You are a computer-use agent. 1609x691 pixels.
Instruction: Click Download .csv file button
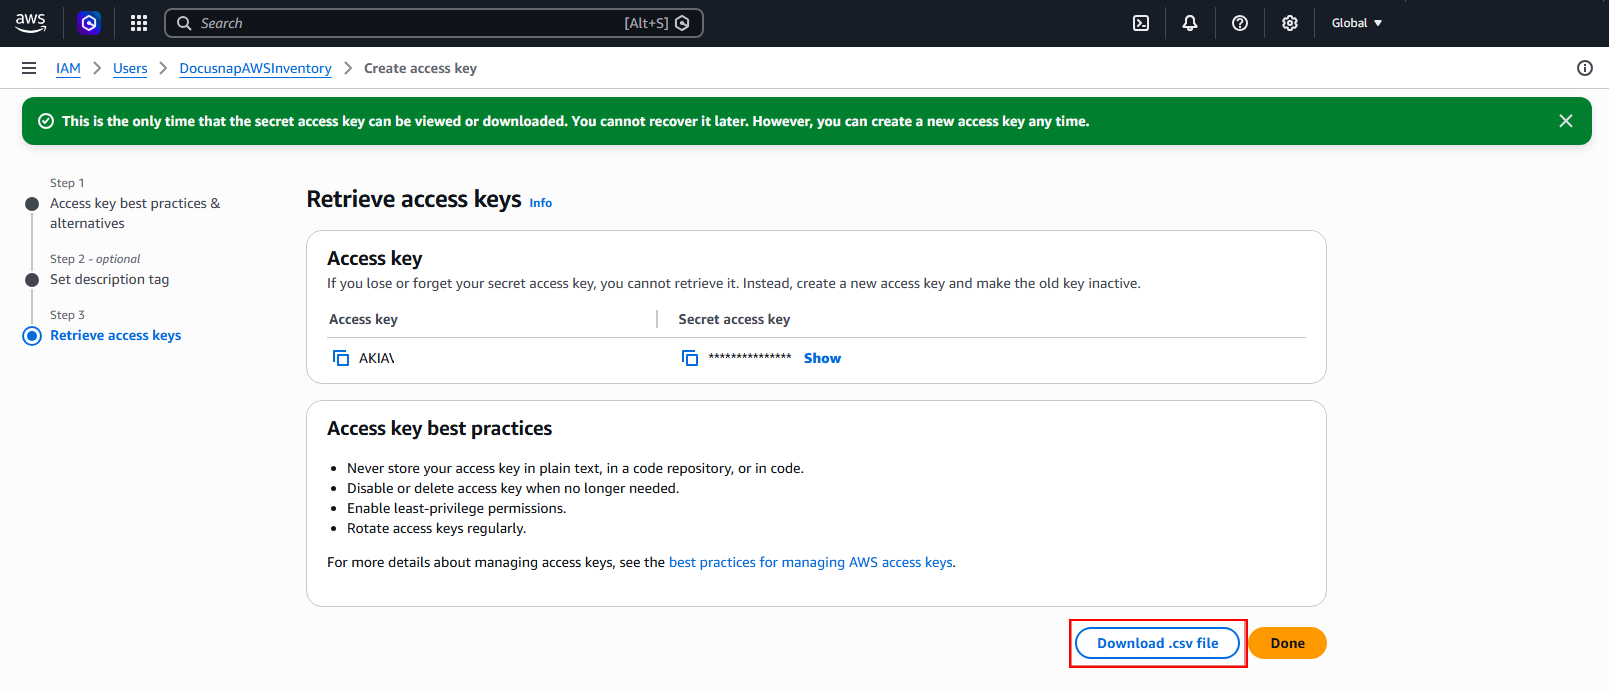tap(1158, 643)
